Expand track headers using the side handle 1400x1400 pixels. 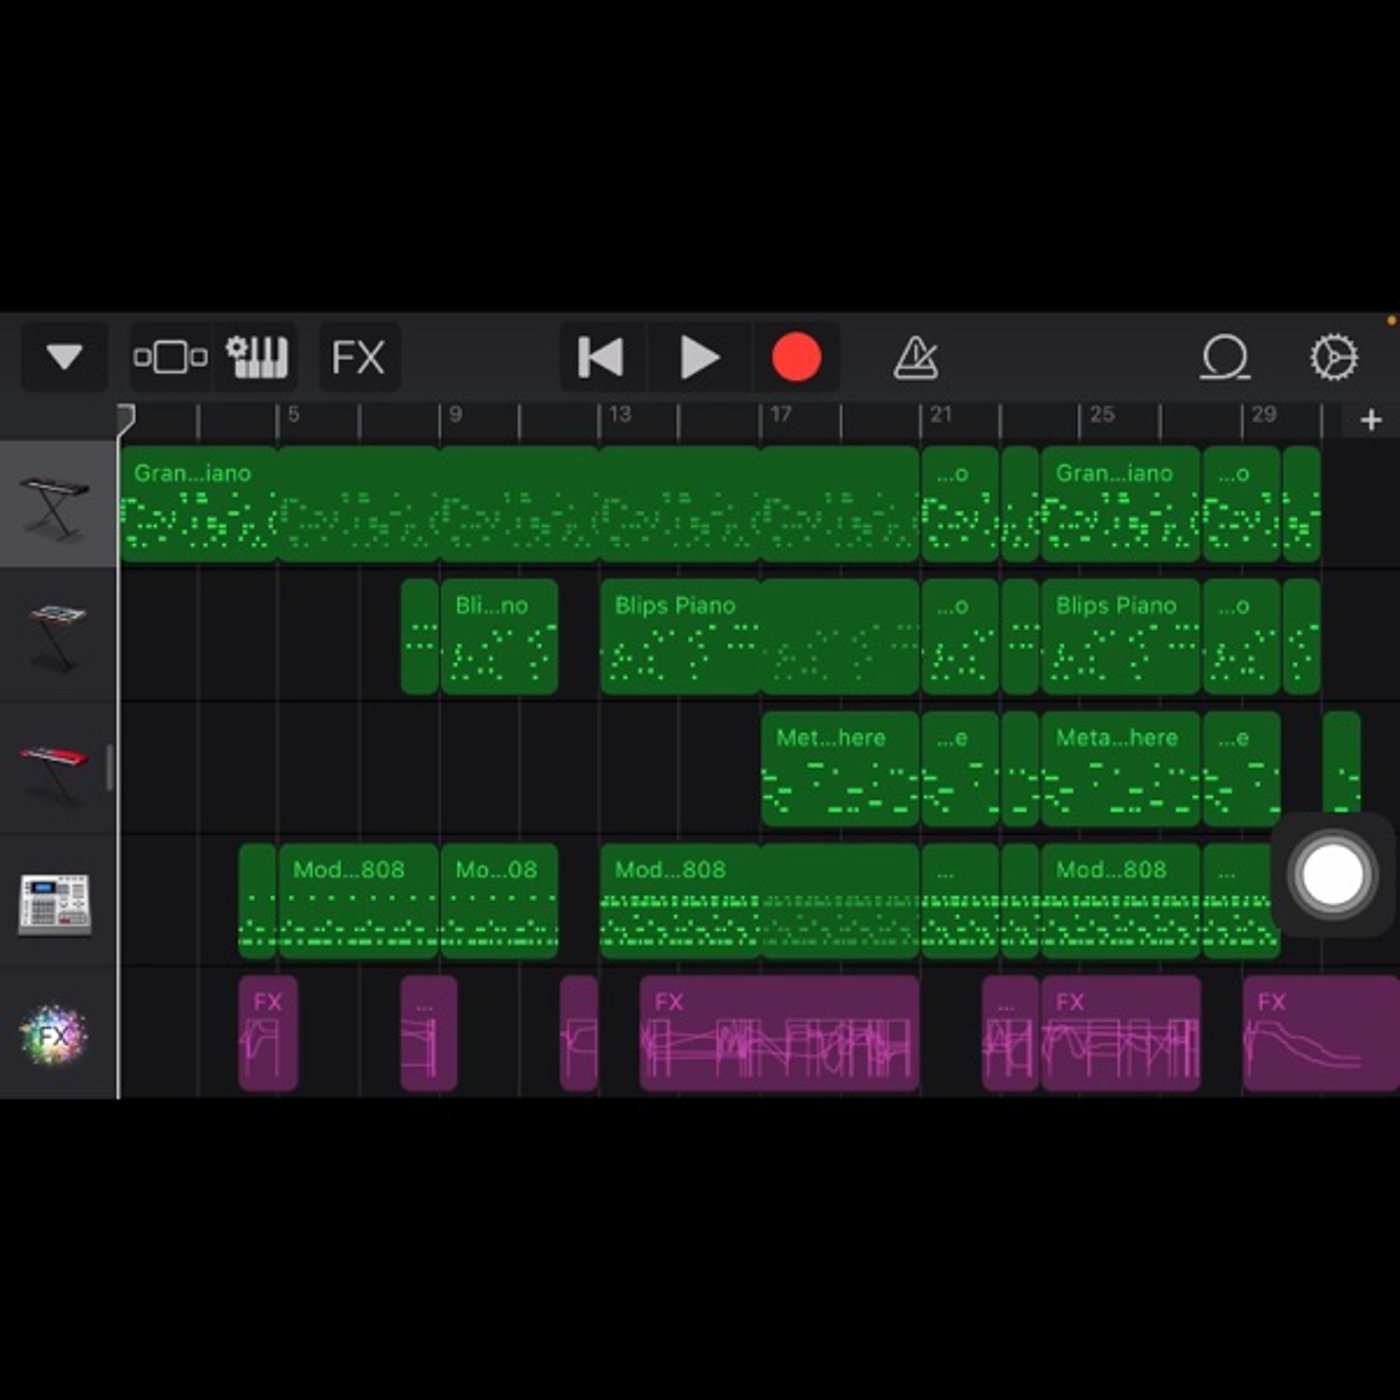pyautogui.click(x=109, y=768)
